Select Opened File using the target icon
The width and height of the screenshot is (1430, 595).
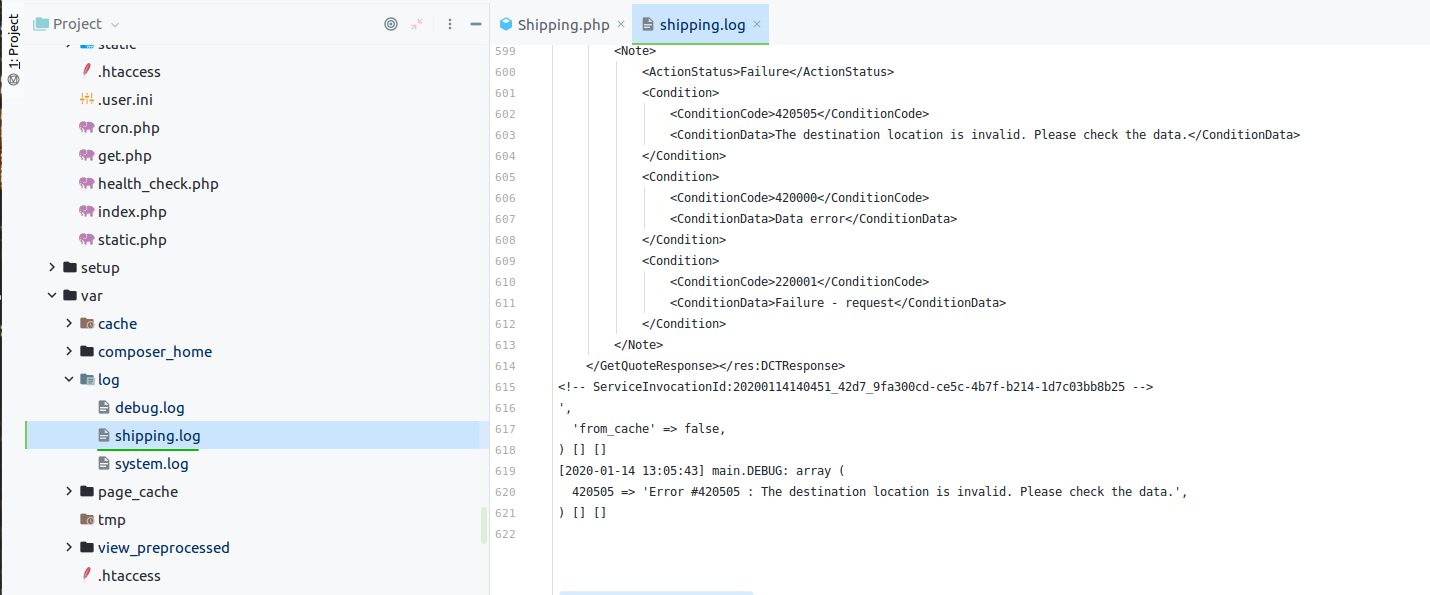click(391, 23)
